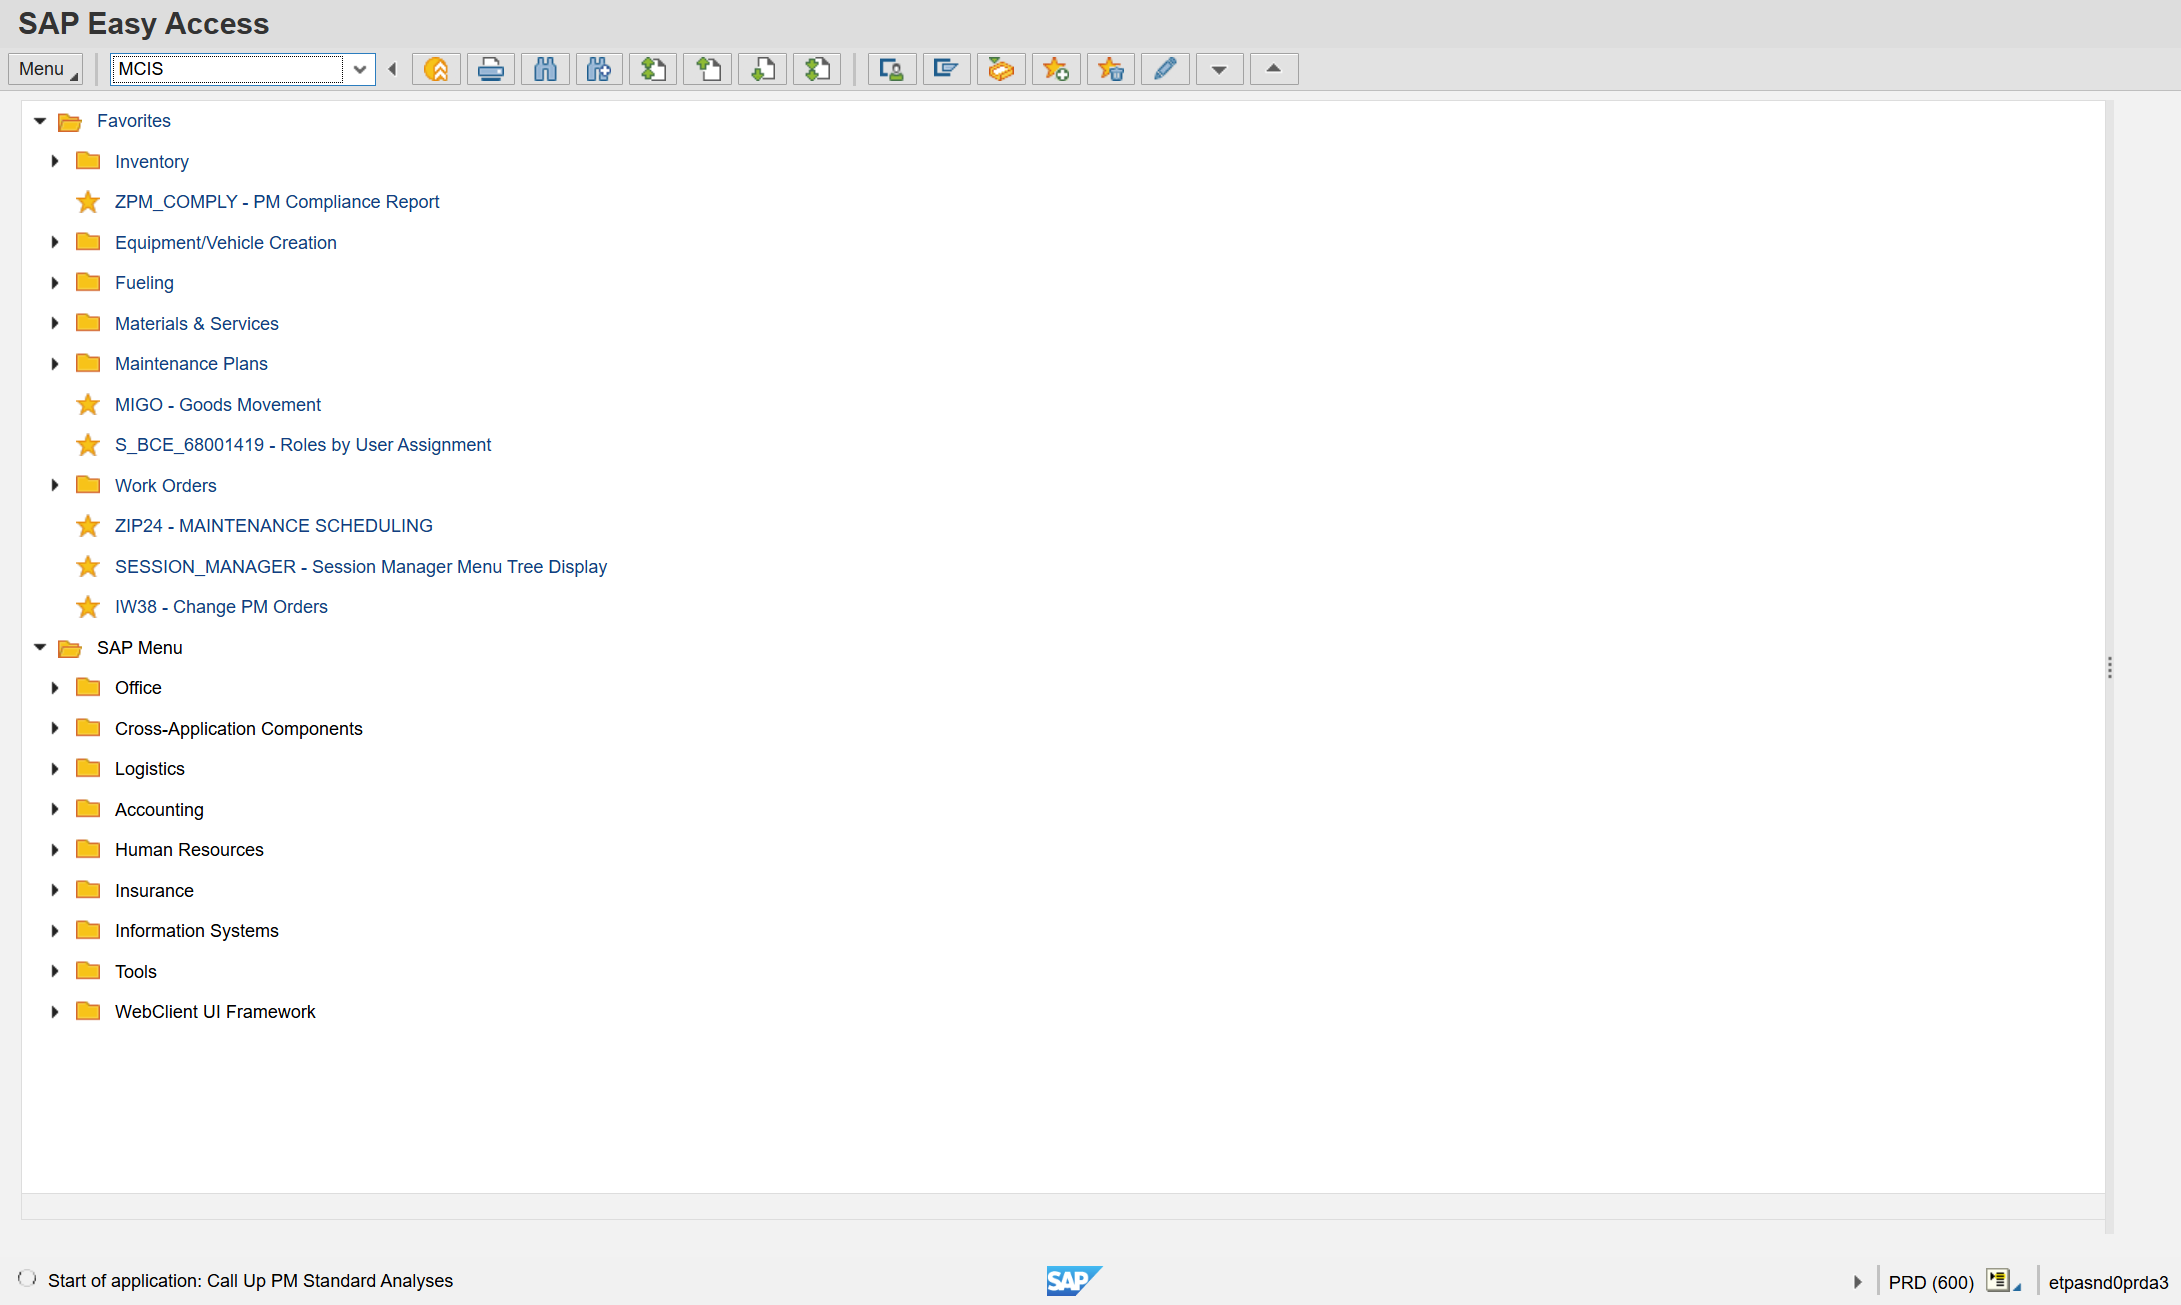Viewport: 2181px width, 1305px height.
Task: Expand the Inventory folder
Action: click(55, 161)
